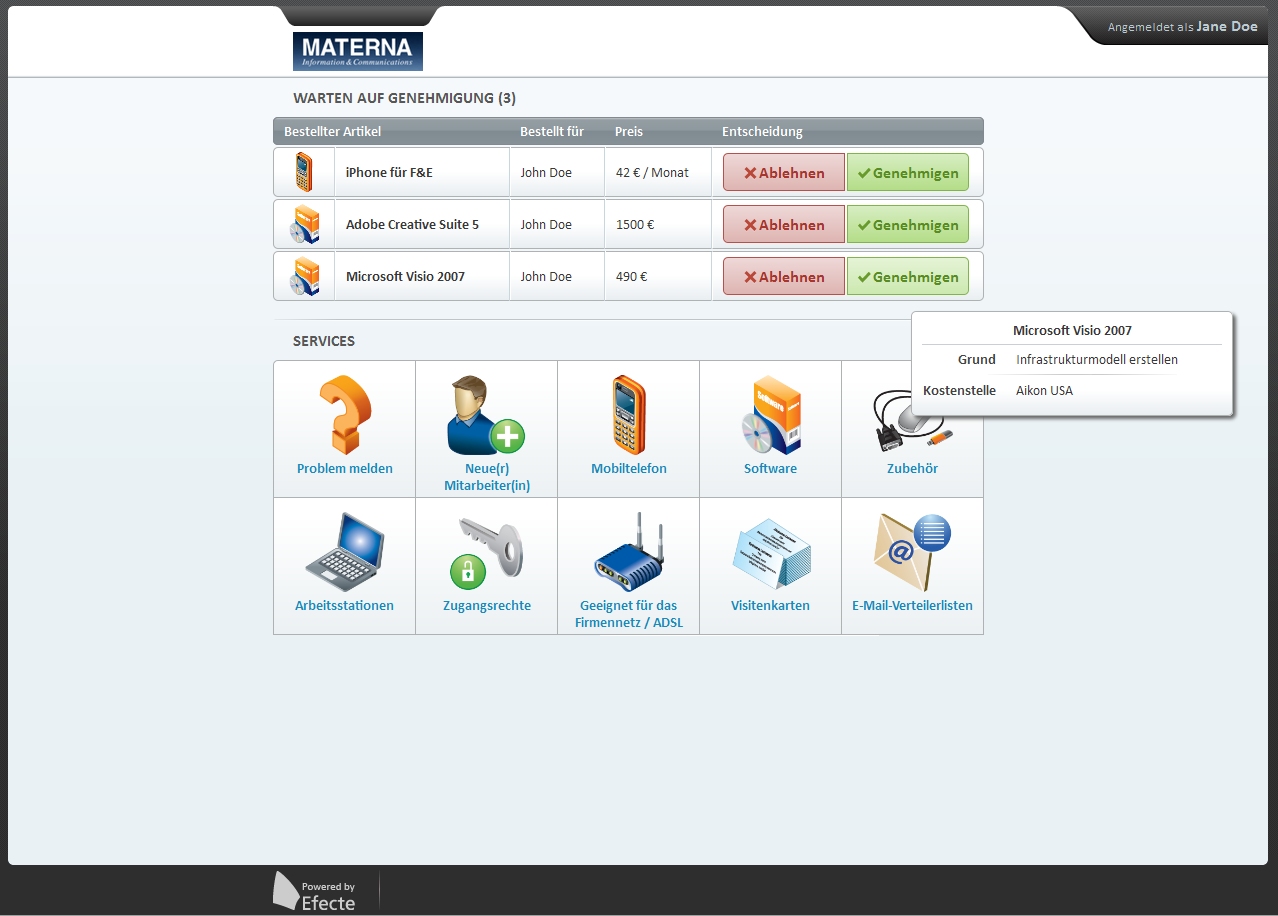Select the Visitenkarten business cards icon
The image size is (1278, 916).
click(771, 554)
